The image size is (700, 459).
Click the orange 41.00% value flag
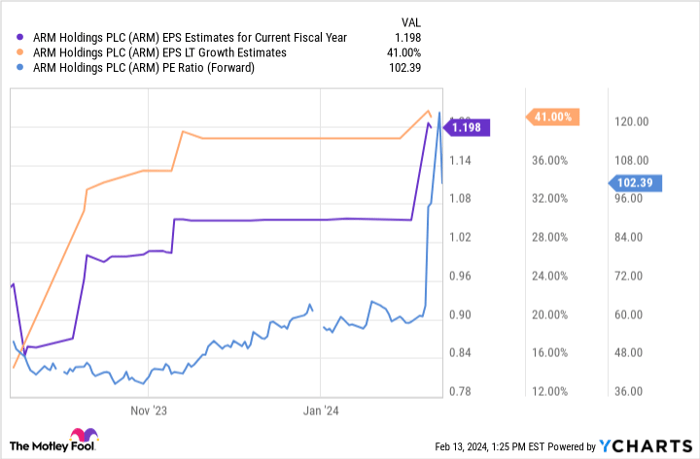coord(552,117)
